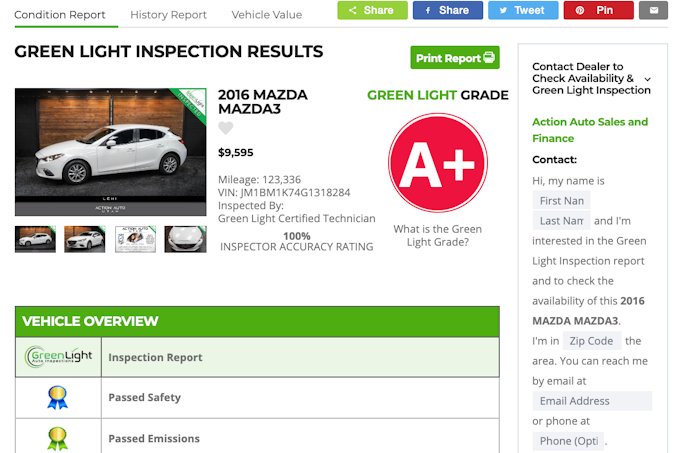Open the Action Auto Sales and Finance link
Image resolution: width=680 pixels, height=453 pixels.
coord(590,130)
